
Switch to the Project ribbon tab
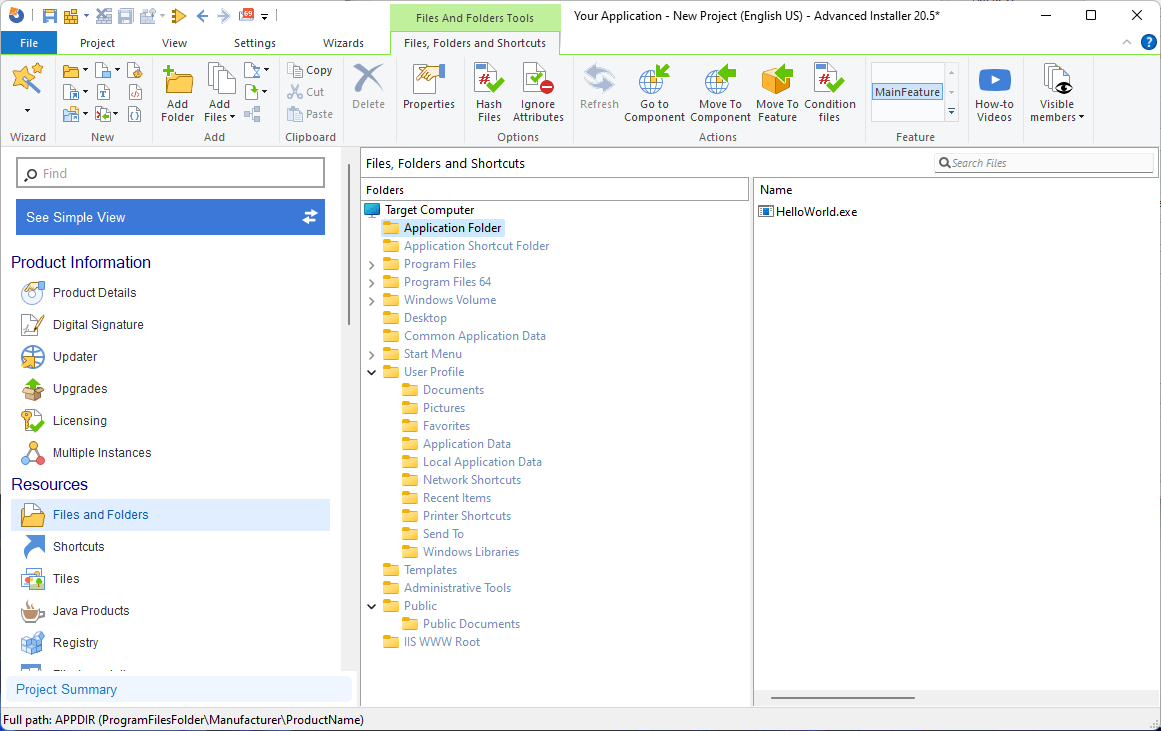(97, 43)
